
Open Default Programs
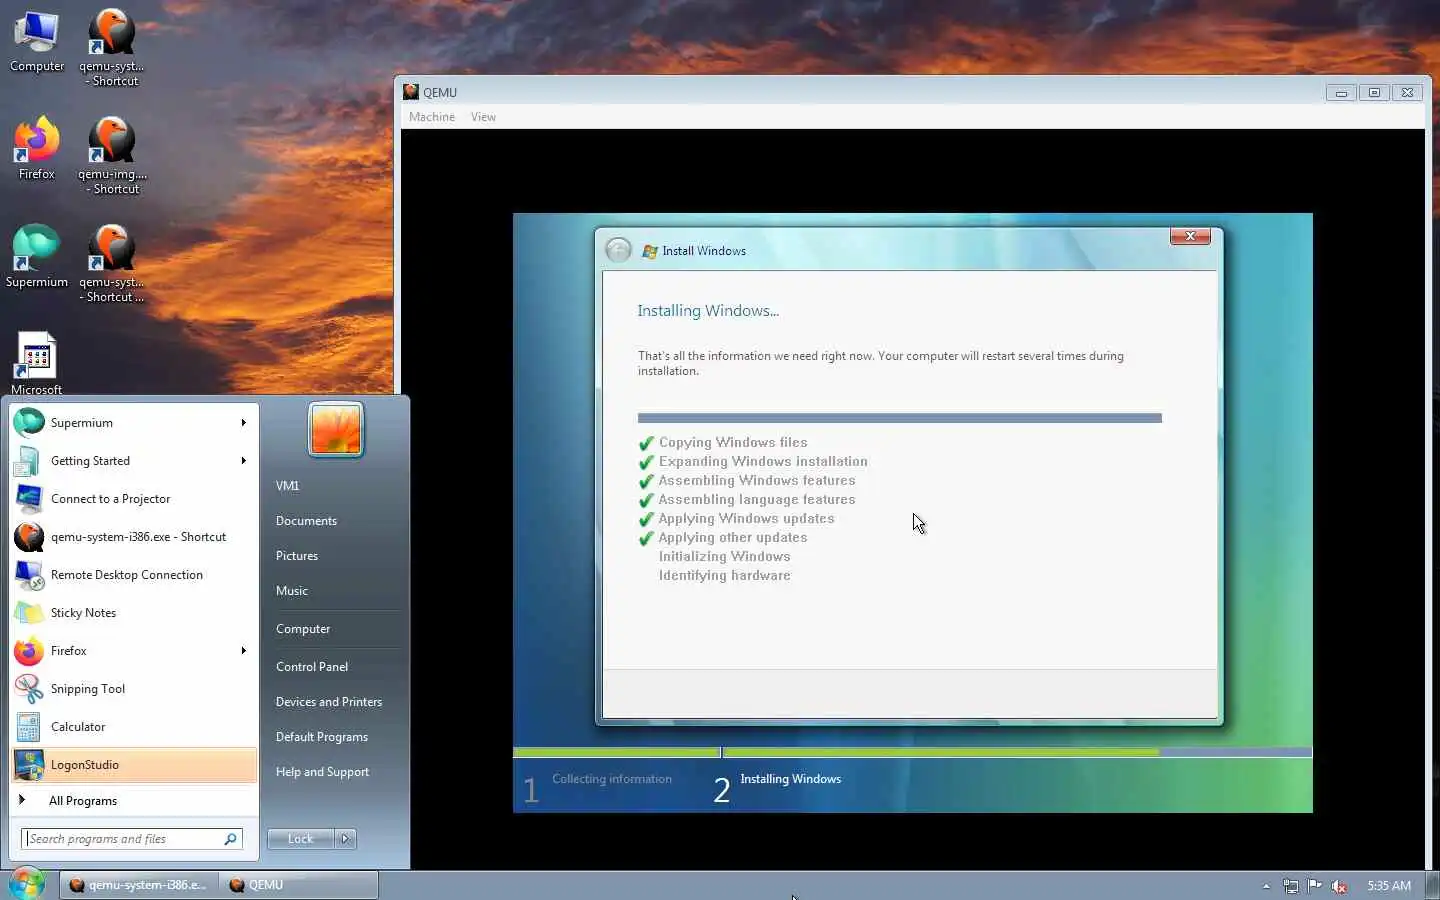[x=322, y=737]
